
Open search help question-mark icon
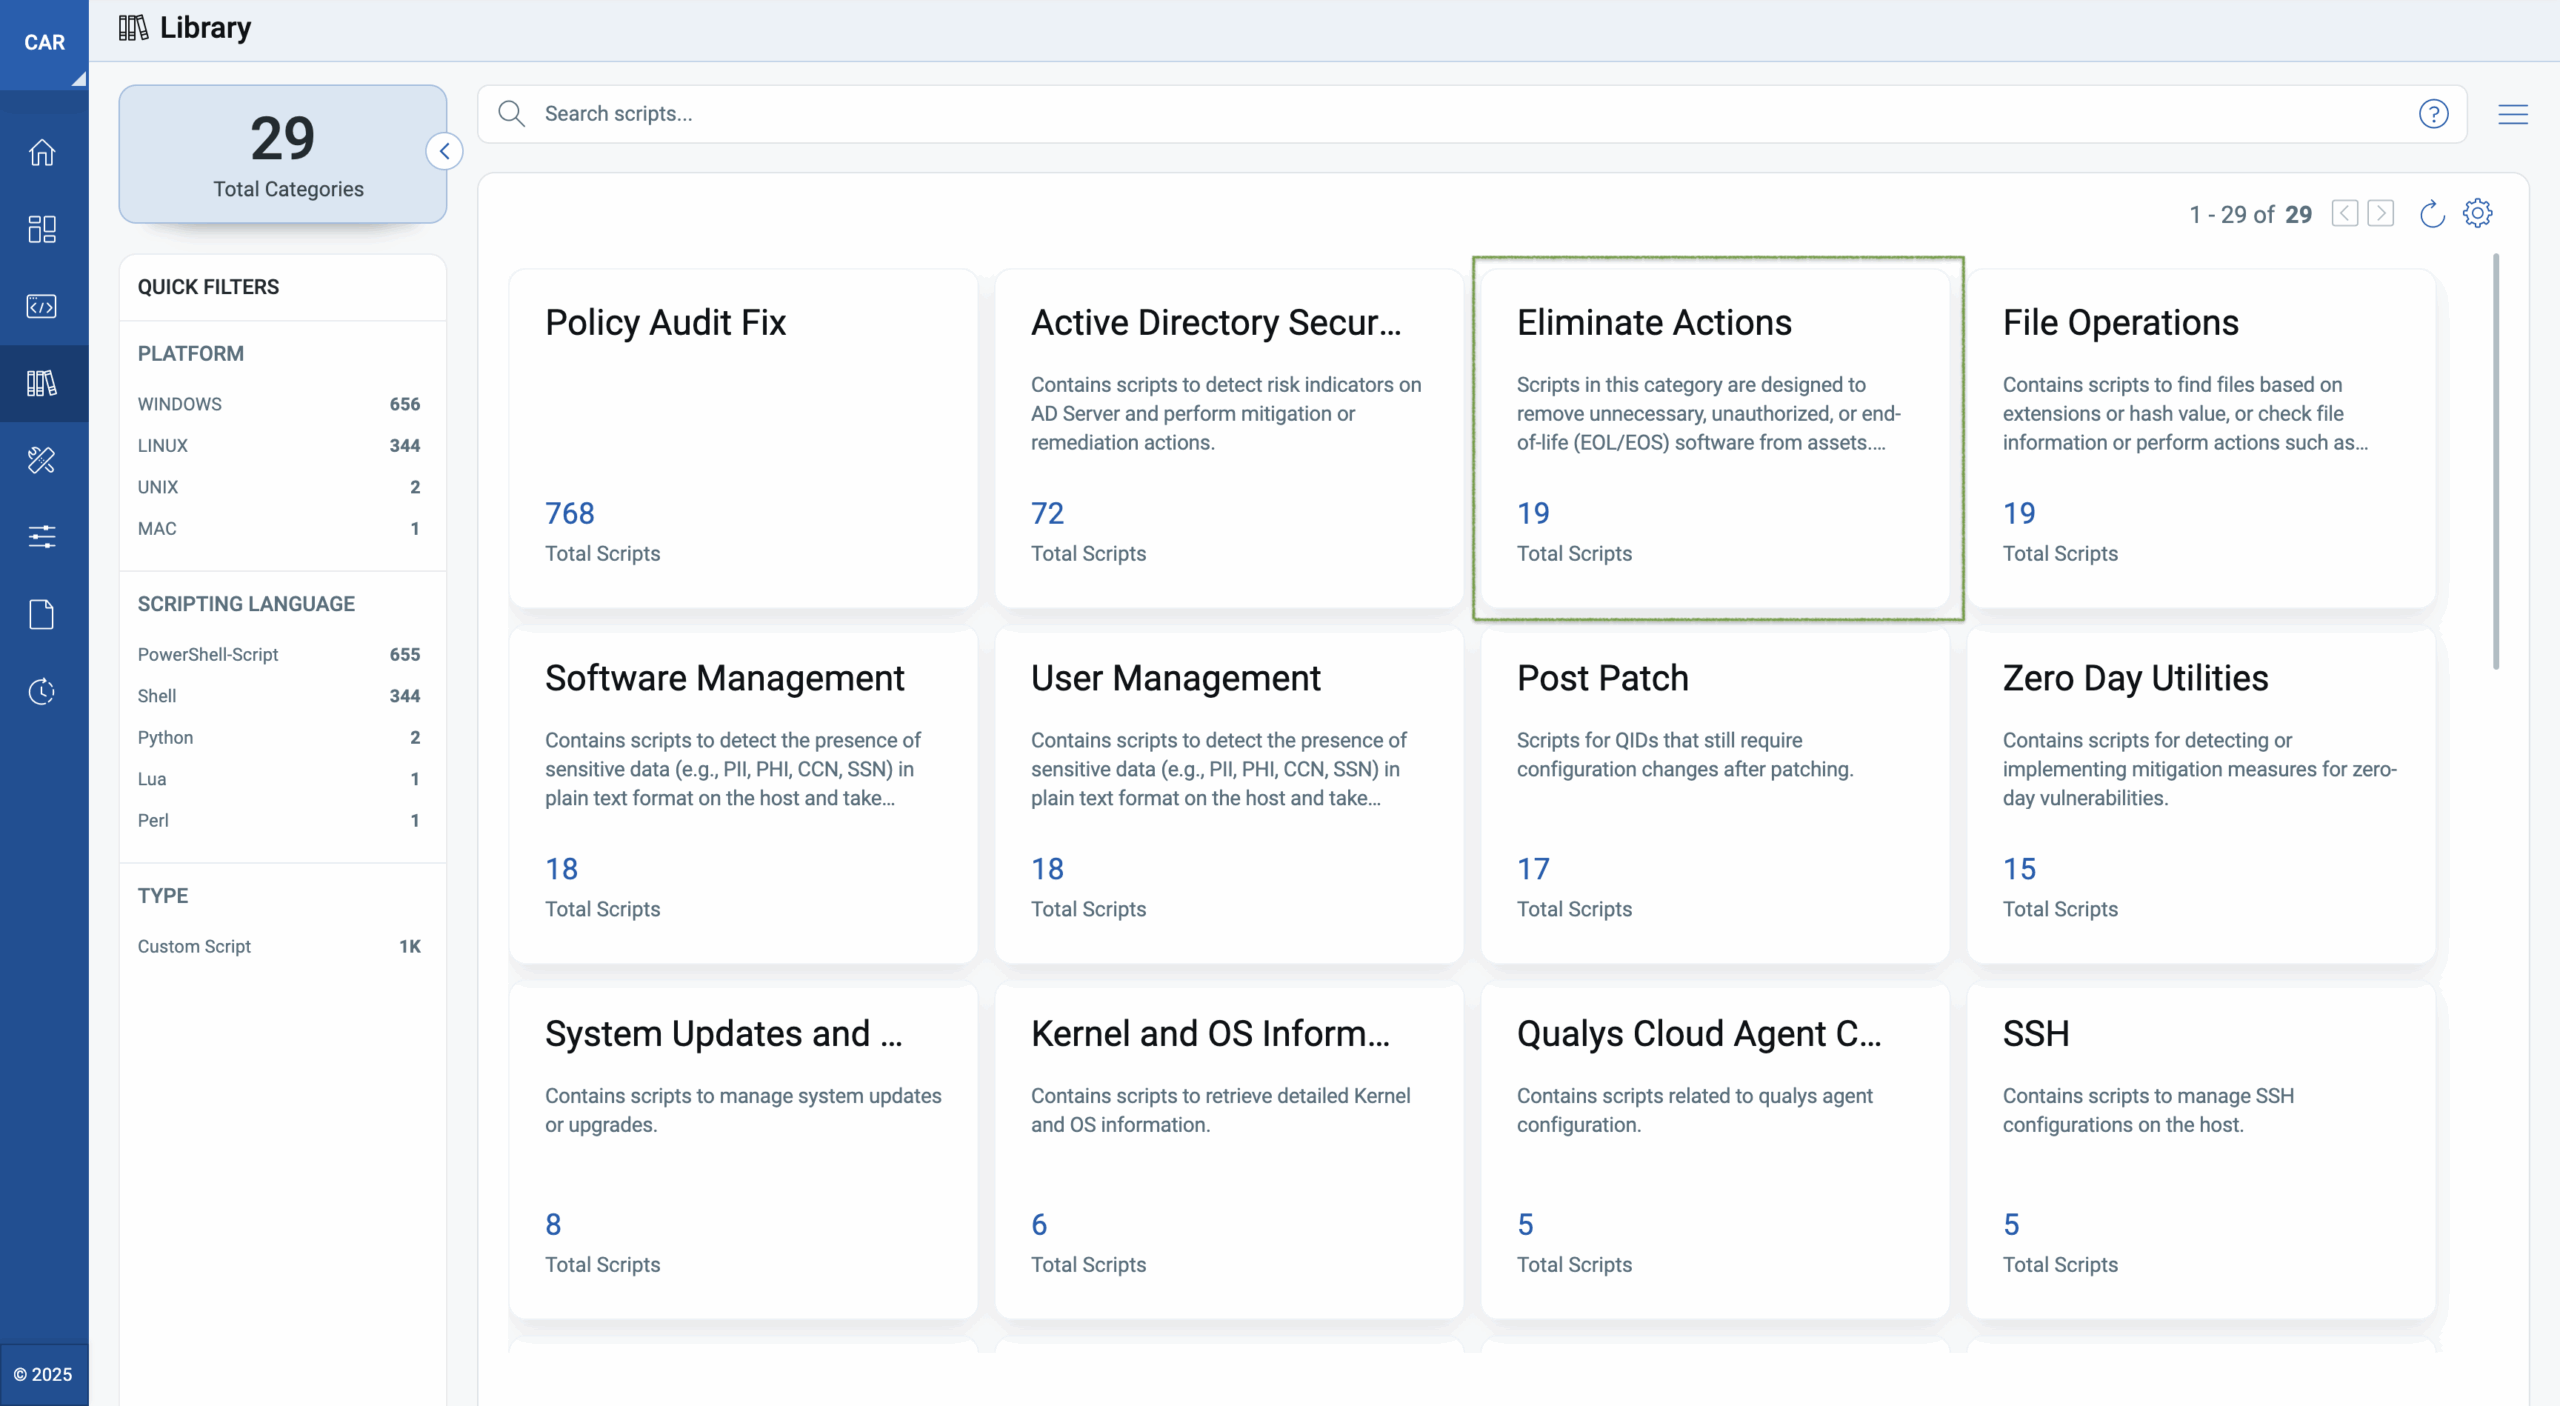pyautogui.click(x=2433, y=114)
